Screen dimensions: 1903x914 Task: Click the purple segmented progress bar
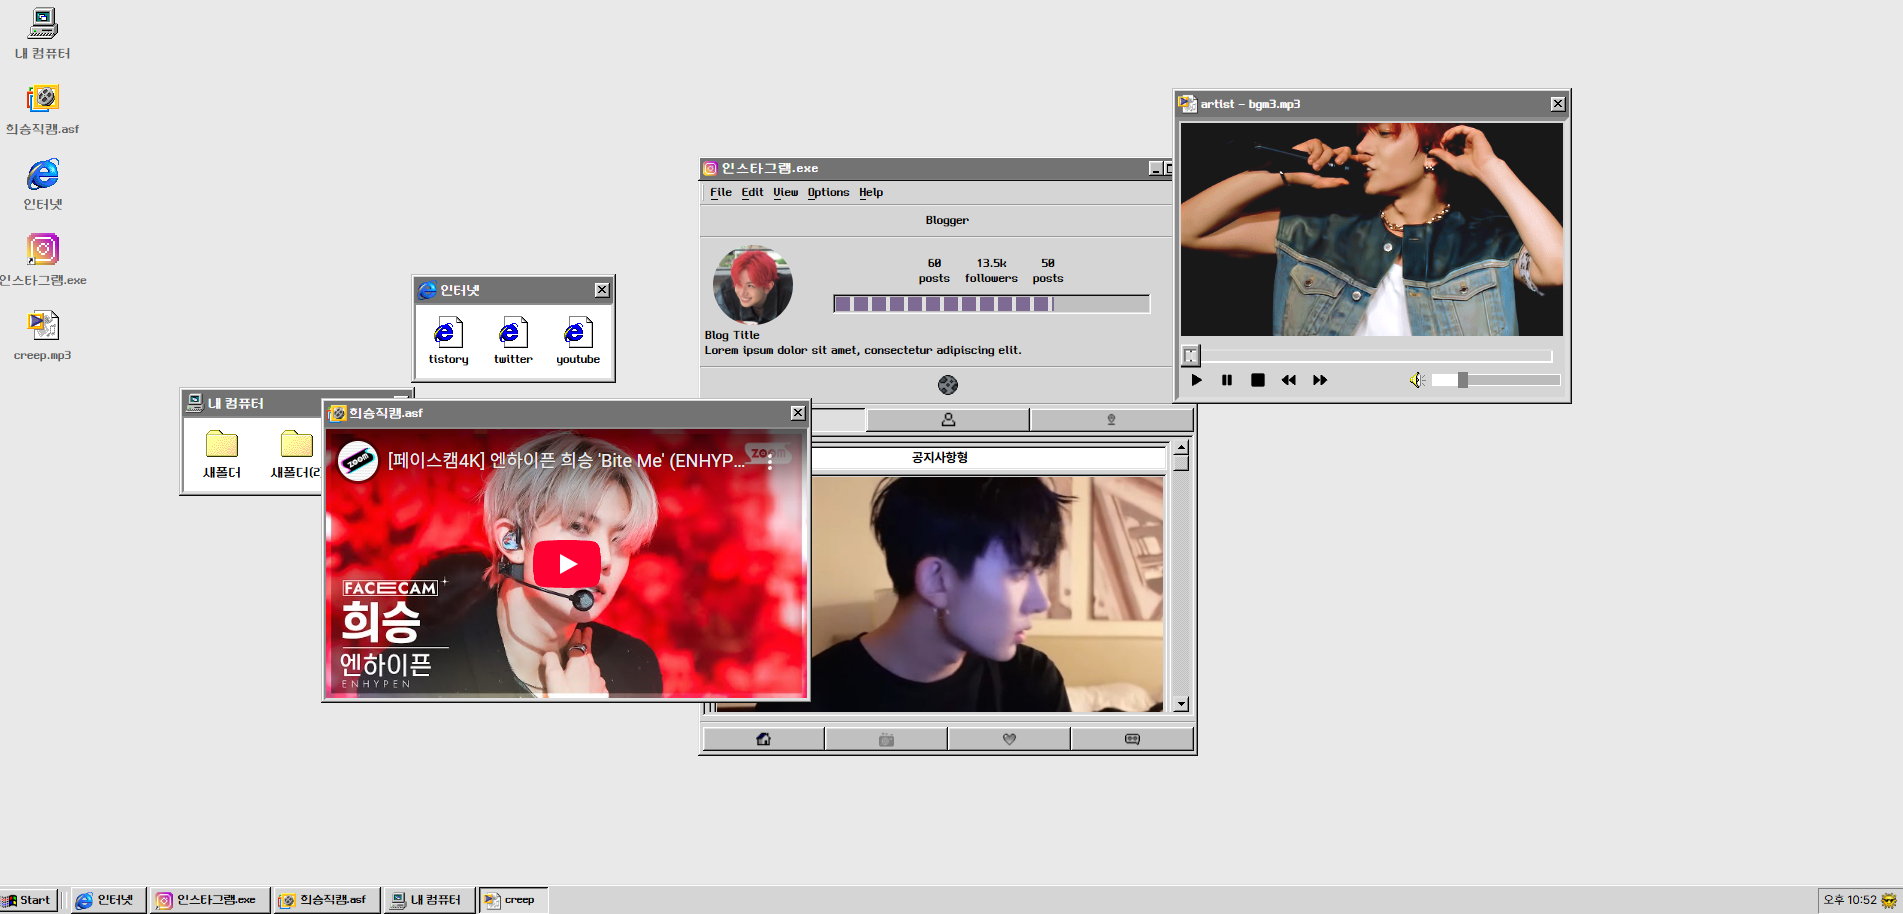[x=992, y=304]
